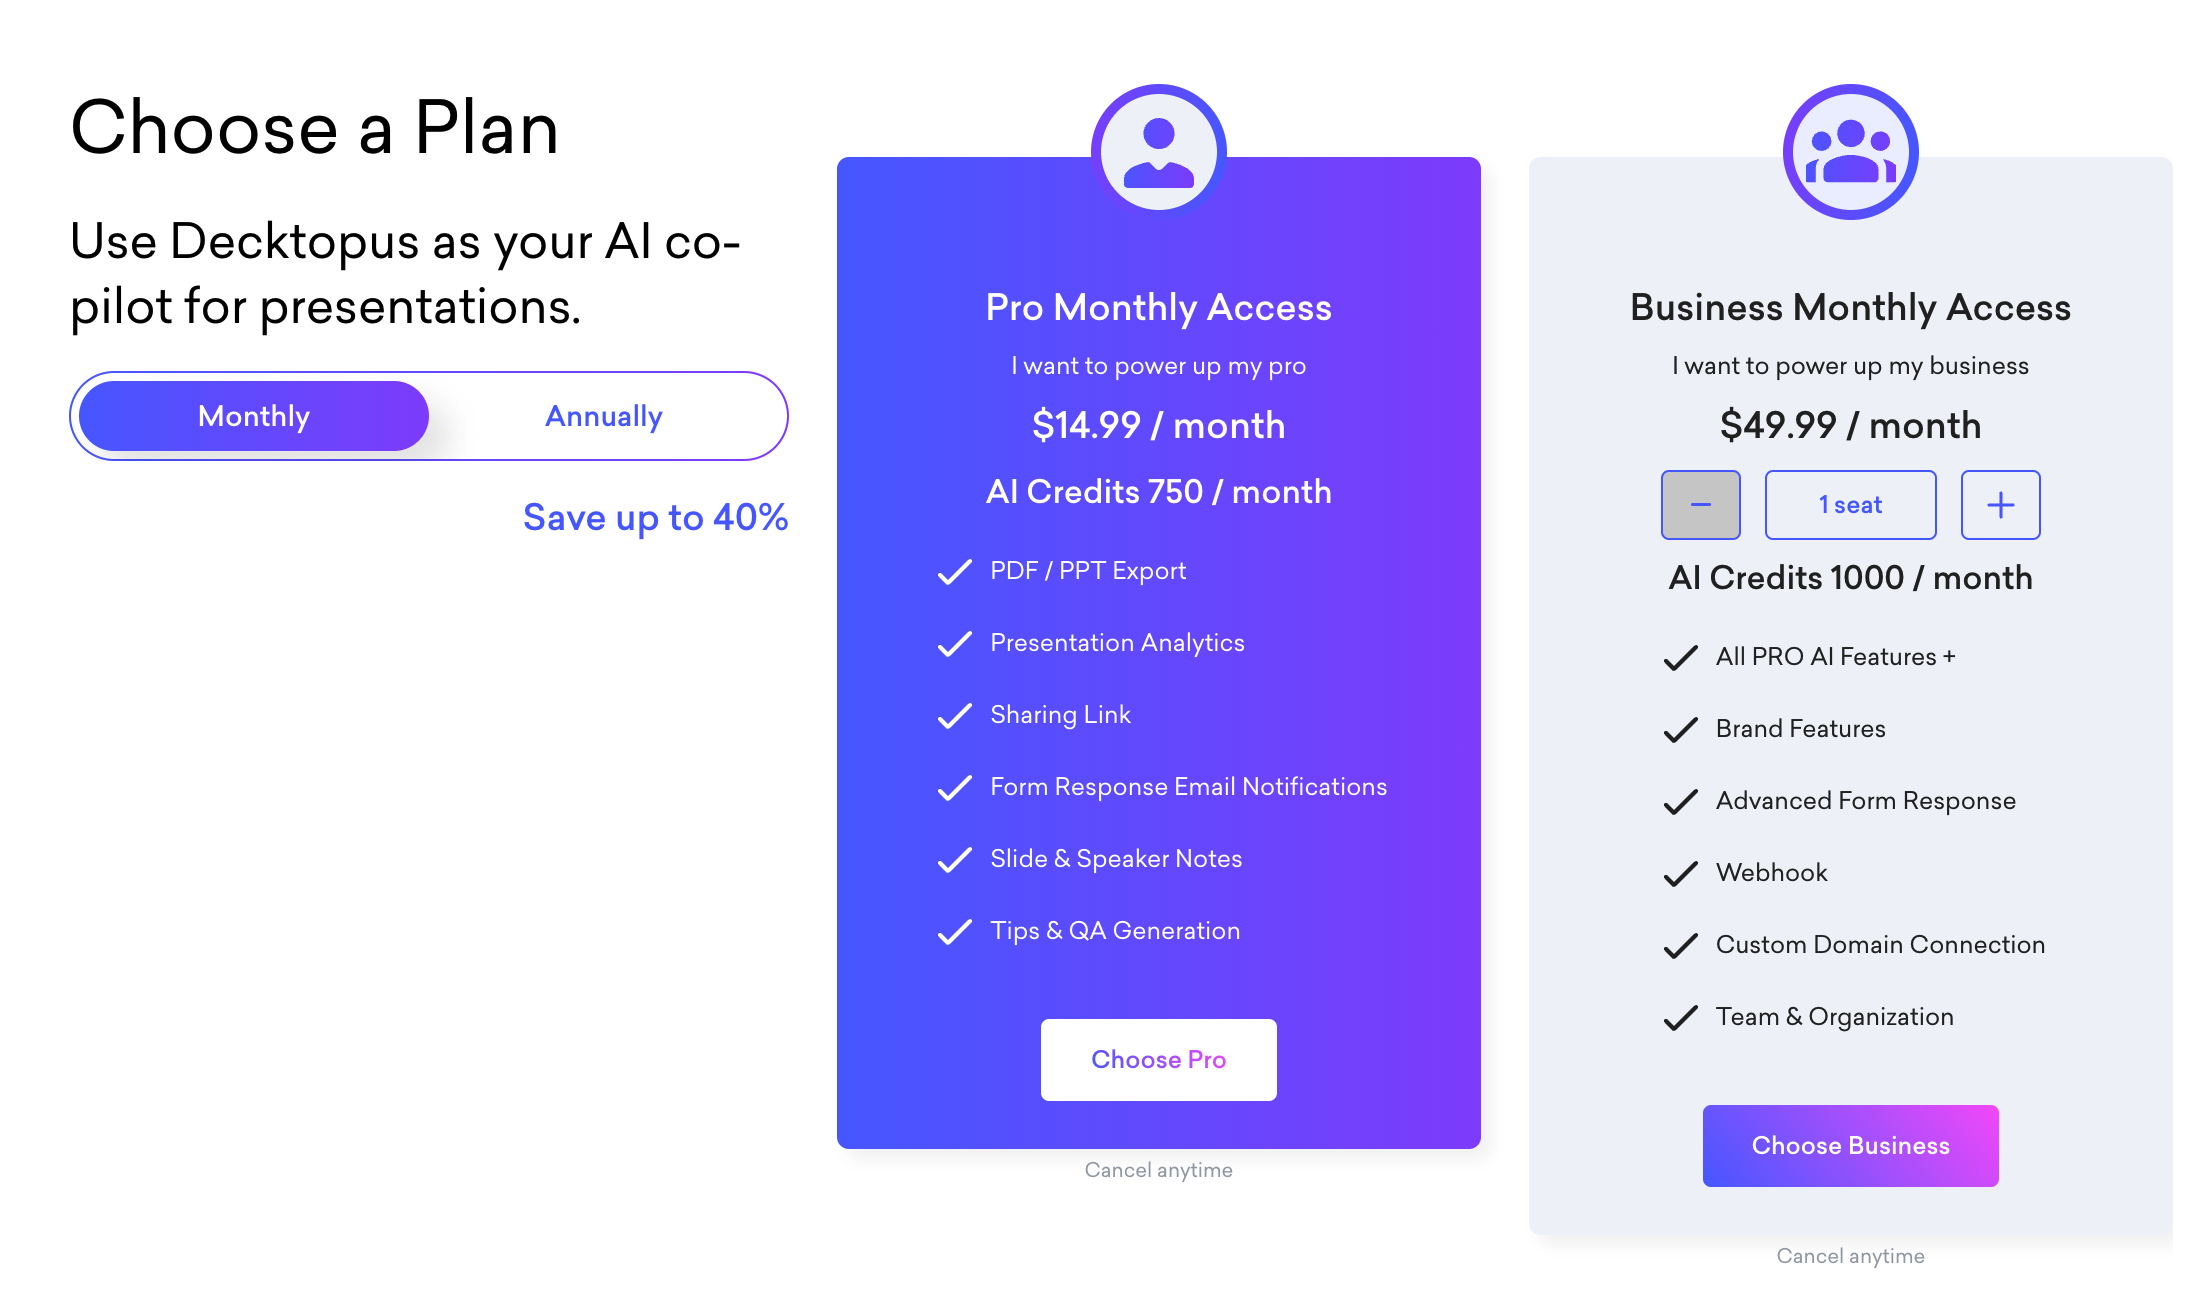Click the Save up to 40% text
The height and width of the screenshot is (1296, 2202).
pos(655,517)
